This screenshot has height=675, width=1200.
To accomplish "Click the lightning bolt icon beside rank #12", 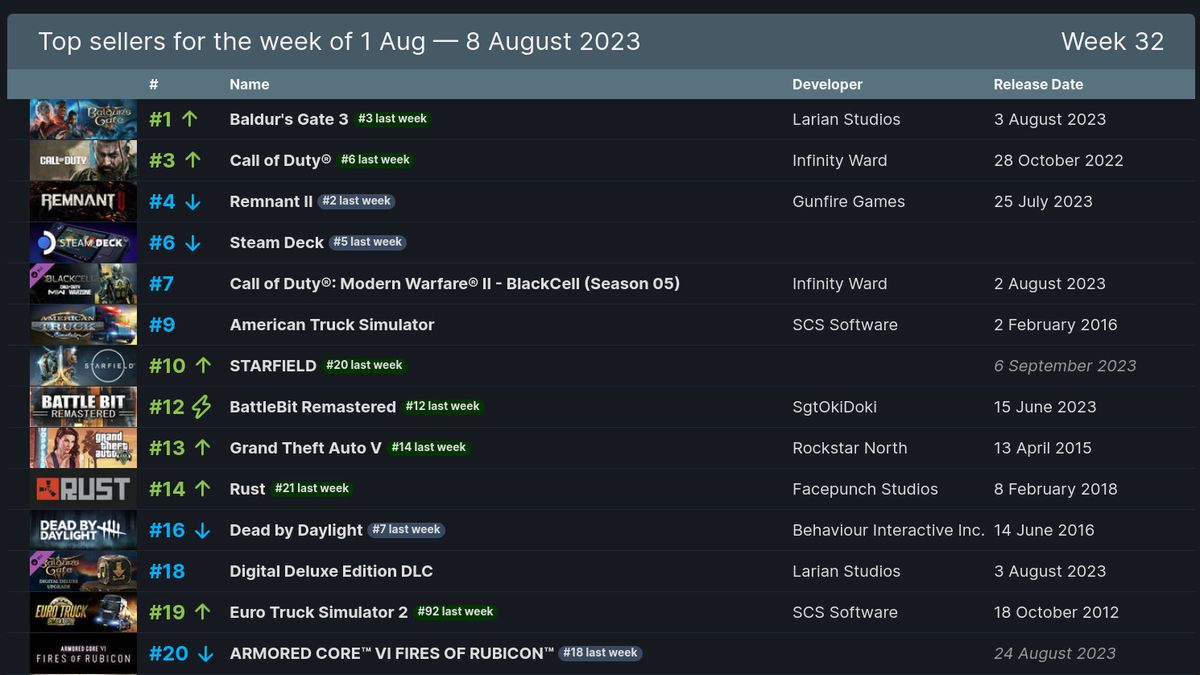I will pyautogui.click(x=202, y=406).
